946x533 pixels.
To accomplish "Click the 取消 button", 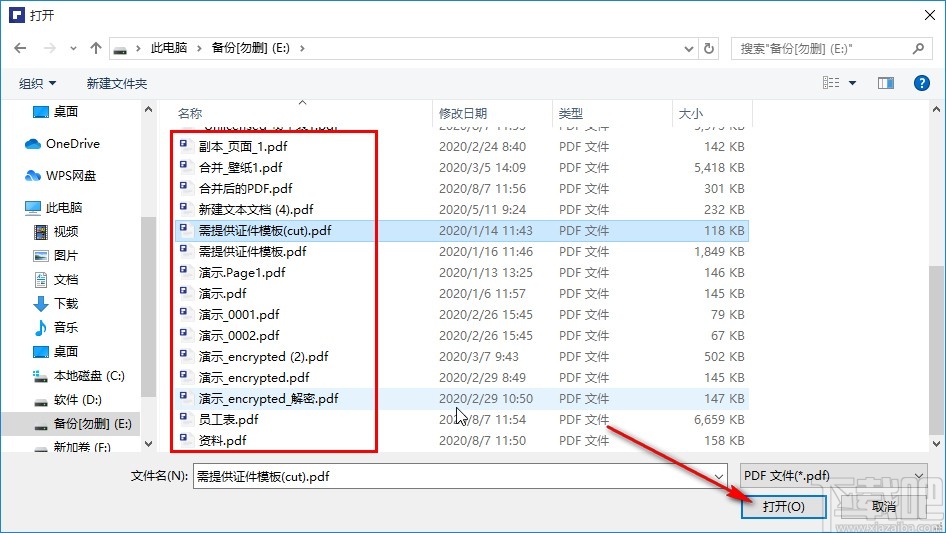I will (x=884, y=506).
